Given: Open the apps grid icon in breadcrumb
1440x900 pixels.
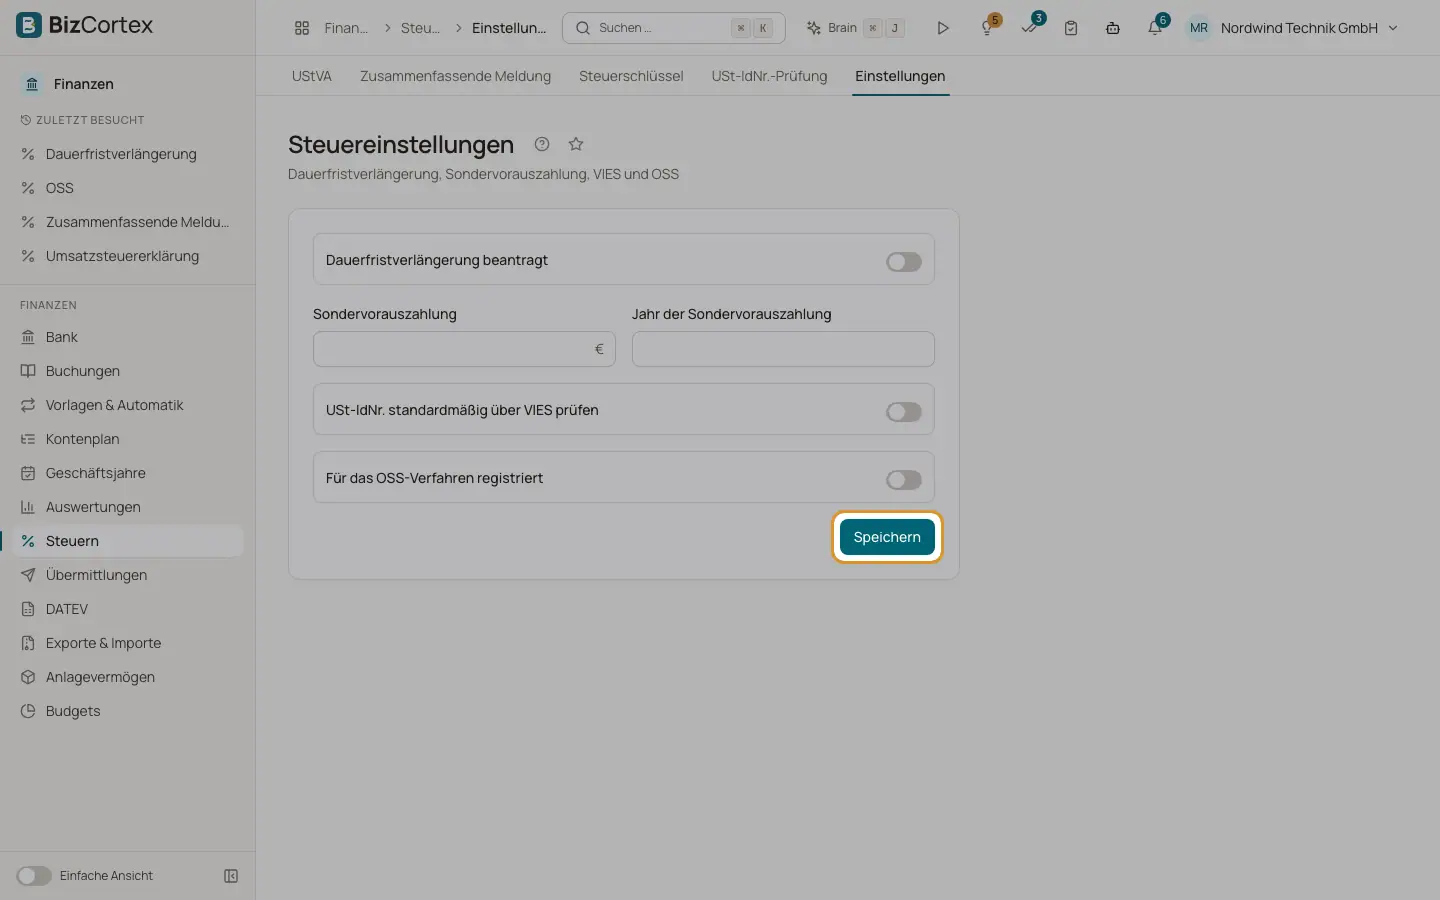Looking at the screenshot, I should point(302,28).
